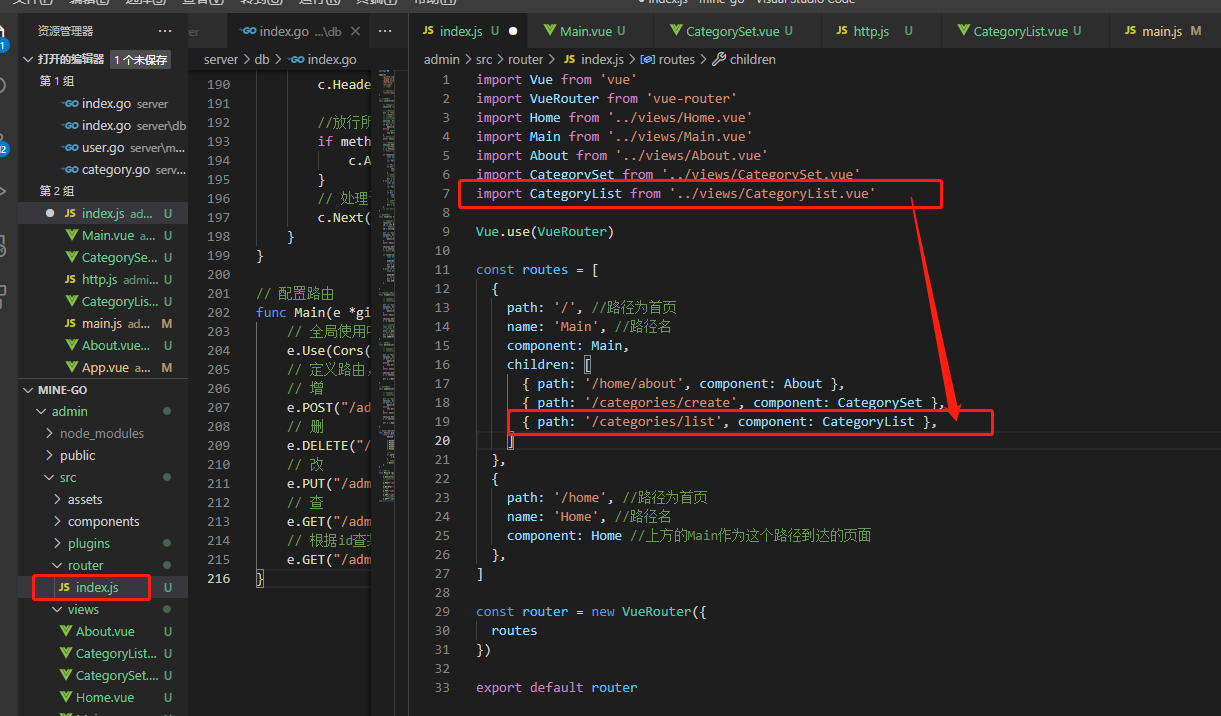Close the index.go ...\db editor tab

(x=357, y=32)
